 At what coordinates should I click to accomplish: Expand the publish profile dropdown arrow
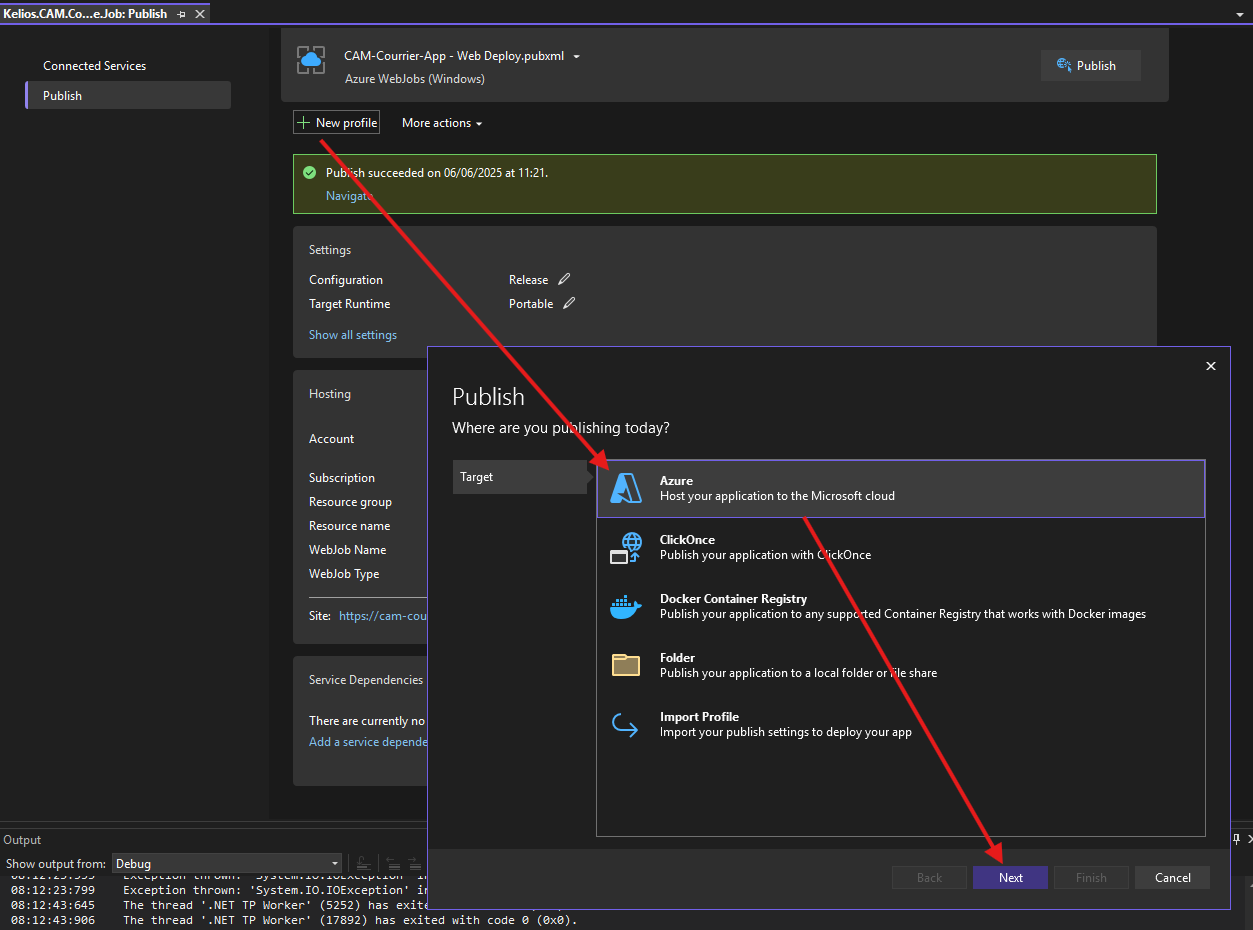coord(576,57)
